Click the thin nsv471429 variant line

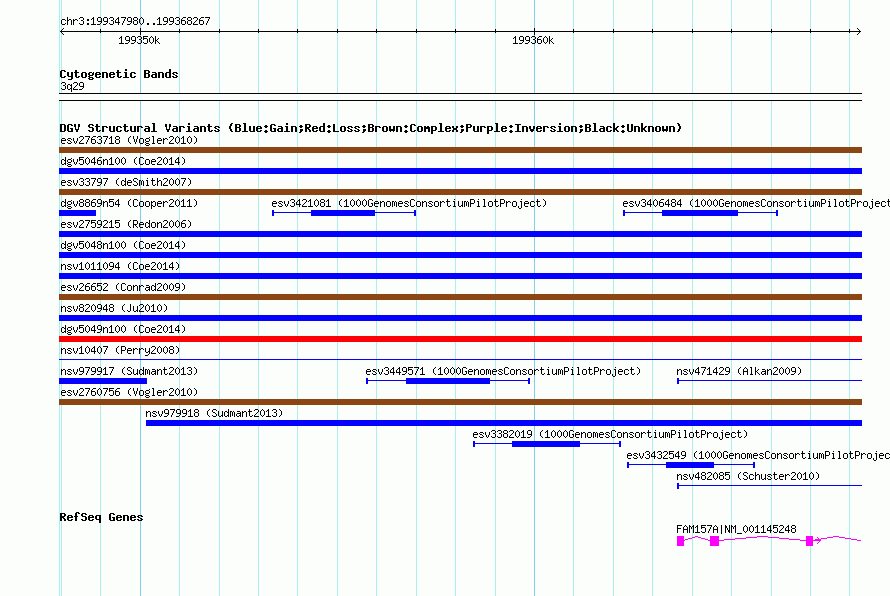point(770,380)
